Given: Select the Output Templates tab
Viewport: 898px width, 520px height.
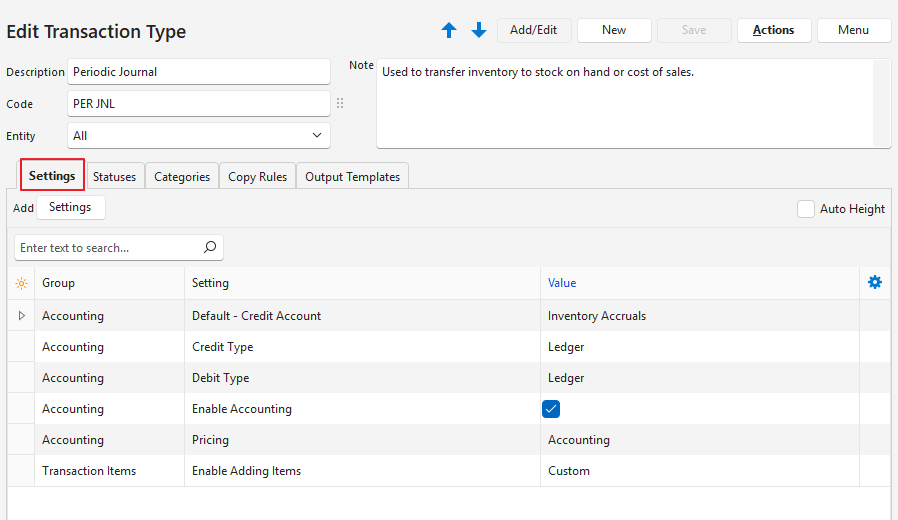Looking at the screenshot, I should click(352, 177).
